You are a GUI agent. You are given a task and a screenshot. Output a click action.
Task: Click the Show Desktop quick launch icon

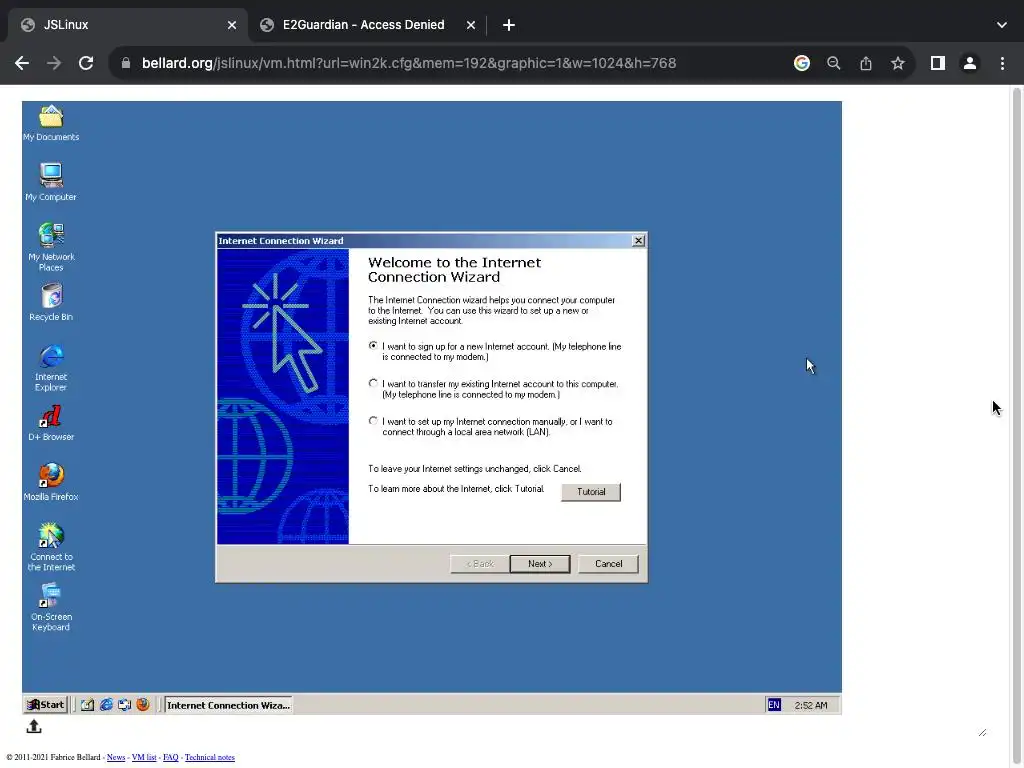(88, 705)
